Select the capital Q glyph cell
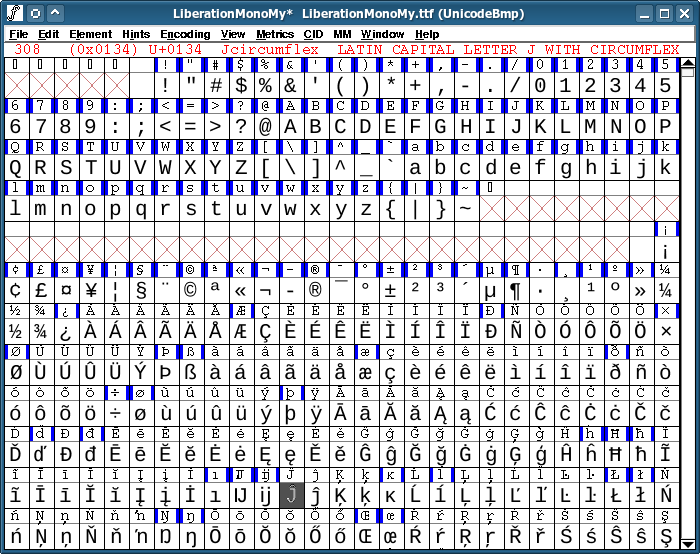 pyautogui.click(x=16, y=167)
